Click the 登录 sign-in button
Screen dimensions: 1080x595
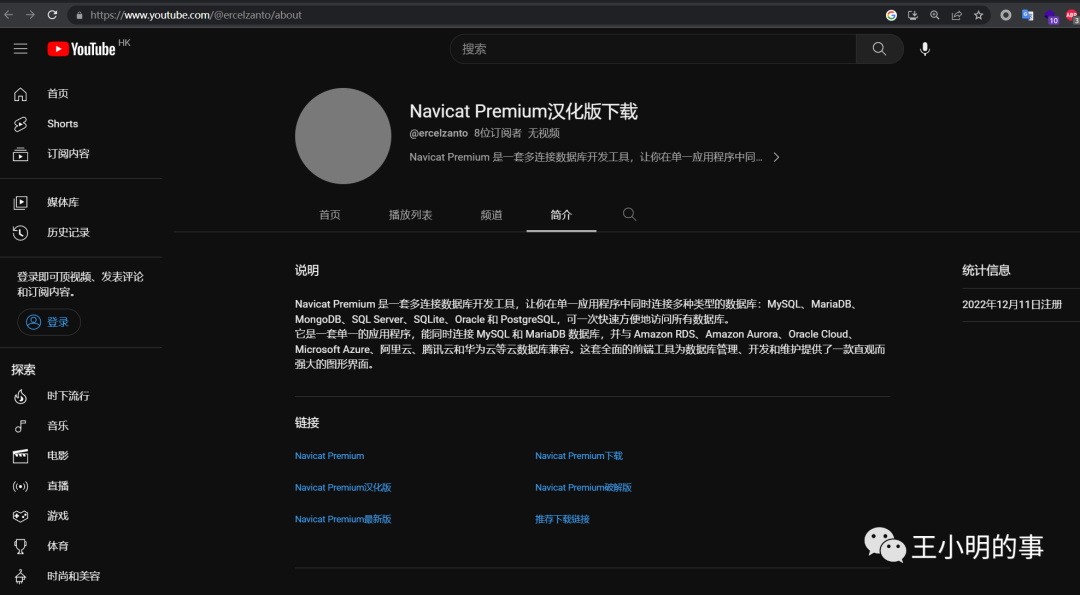coord(49,322)
